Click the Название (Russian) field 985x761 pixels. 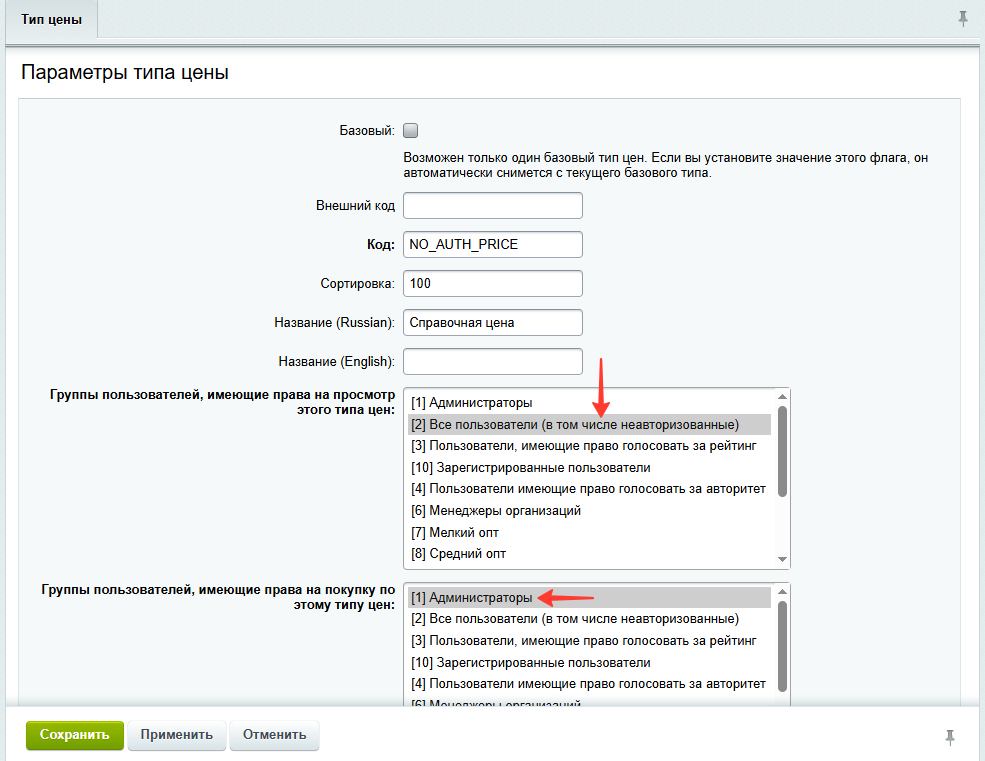tap(492, 322)
